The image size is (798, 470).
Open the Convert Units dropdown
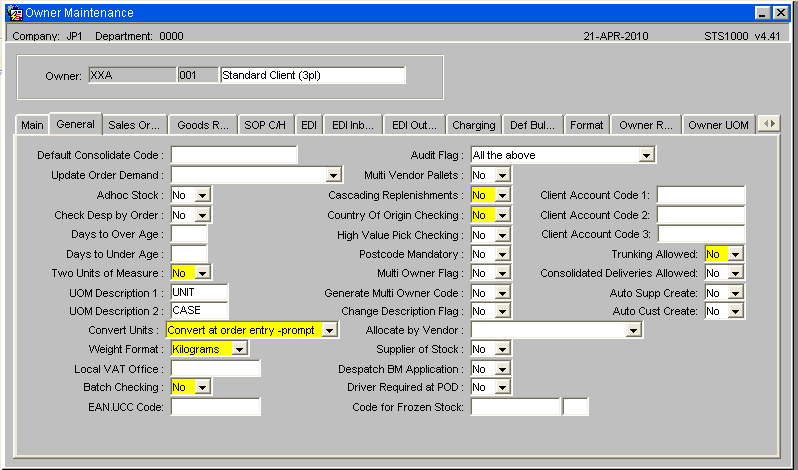(x=330, y=331)
